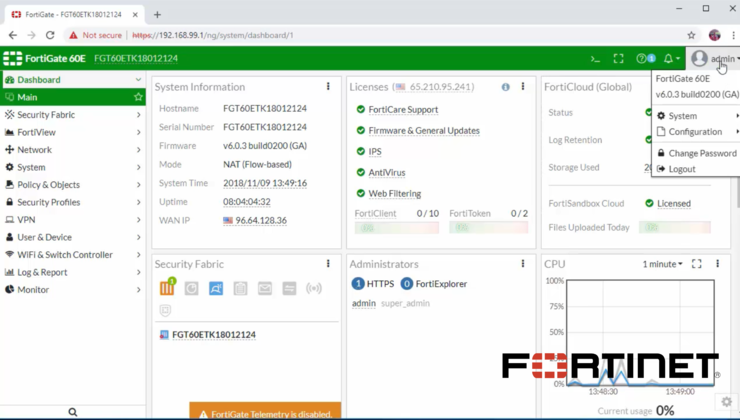Toggle favorite star on Main
This screenshot has height=420, width=740.
point(138,97)
